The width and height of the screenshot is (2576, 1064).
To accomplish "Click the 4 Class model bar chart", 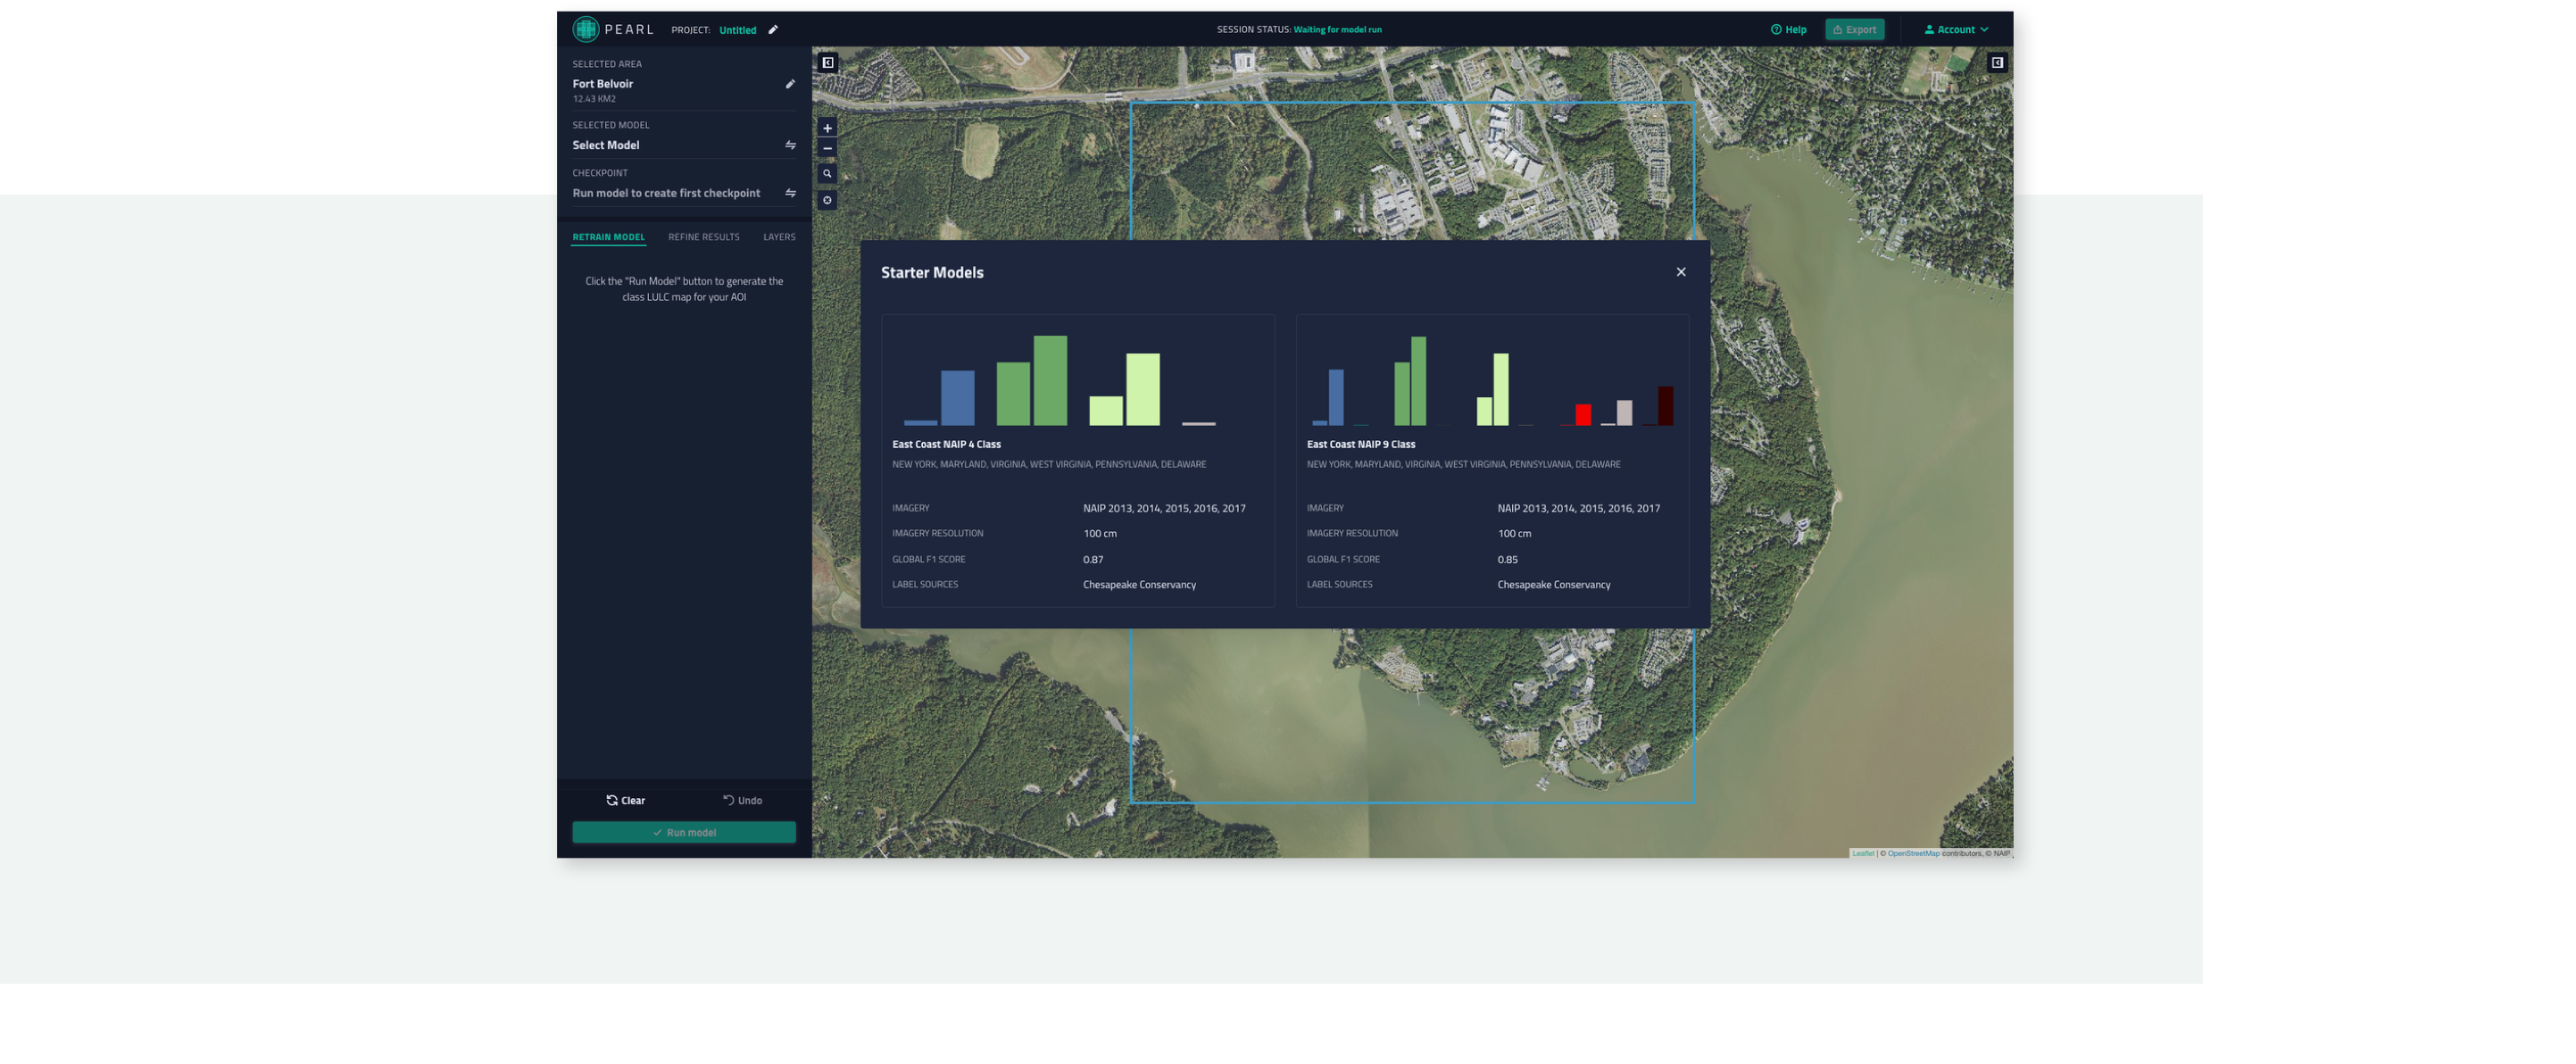I will click(x=1060, y=380).
